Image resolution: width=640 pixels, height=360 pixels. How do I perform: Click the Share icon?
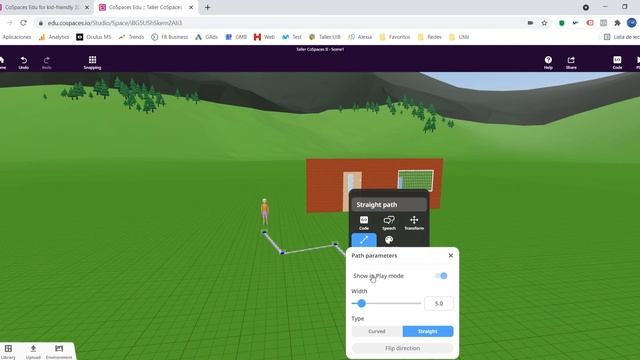point(571,62)
